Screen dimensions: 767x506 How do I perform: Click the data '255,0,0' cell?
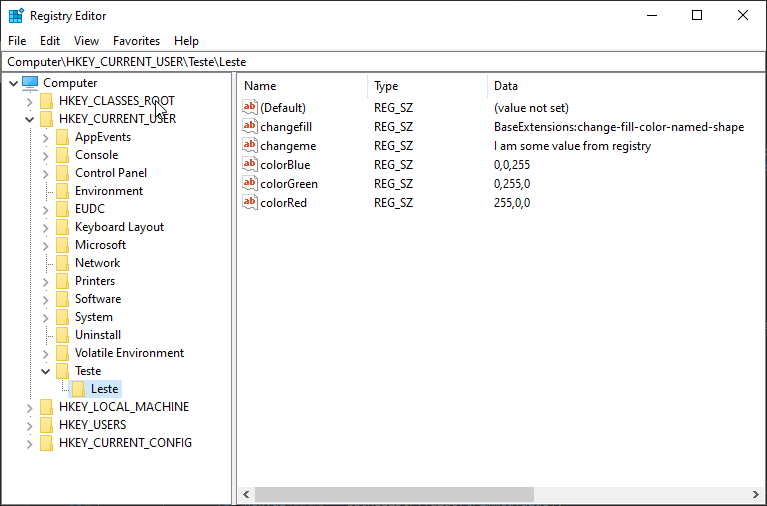pos(512,203)
